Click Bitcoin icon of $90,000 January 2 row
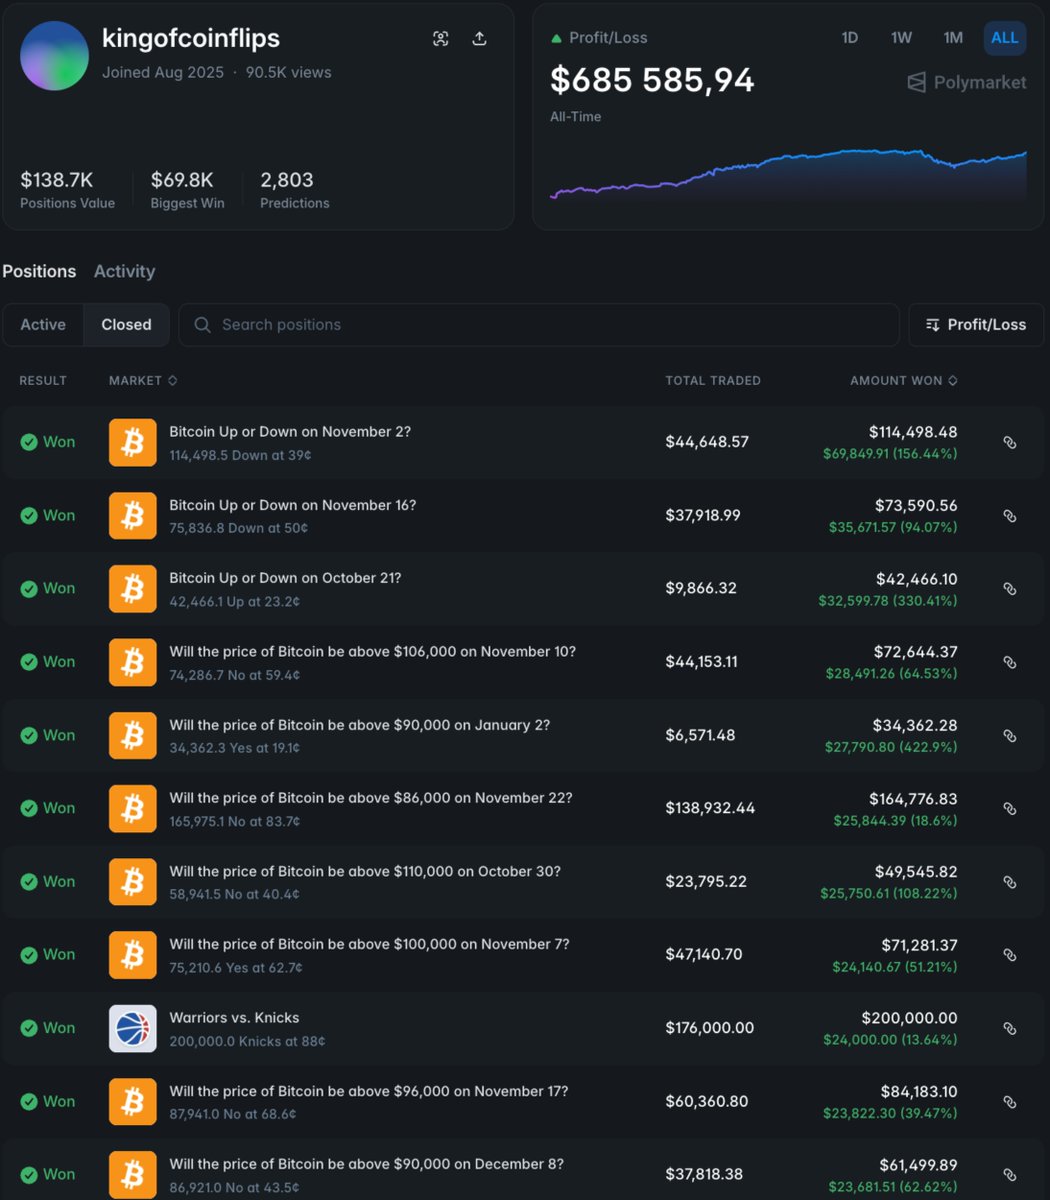 coord(133,736)
